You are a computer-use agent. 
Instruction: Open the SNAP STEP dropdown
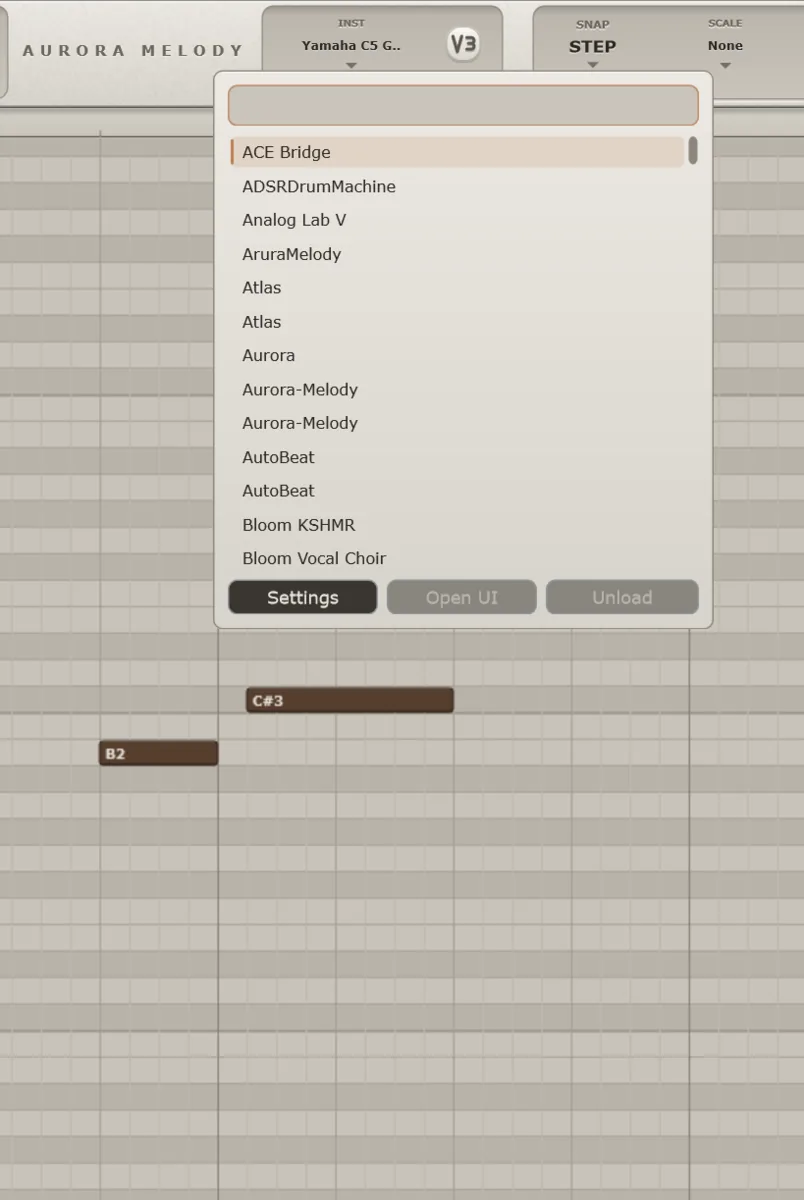(x=592, y=46)
